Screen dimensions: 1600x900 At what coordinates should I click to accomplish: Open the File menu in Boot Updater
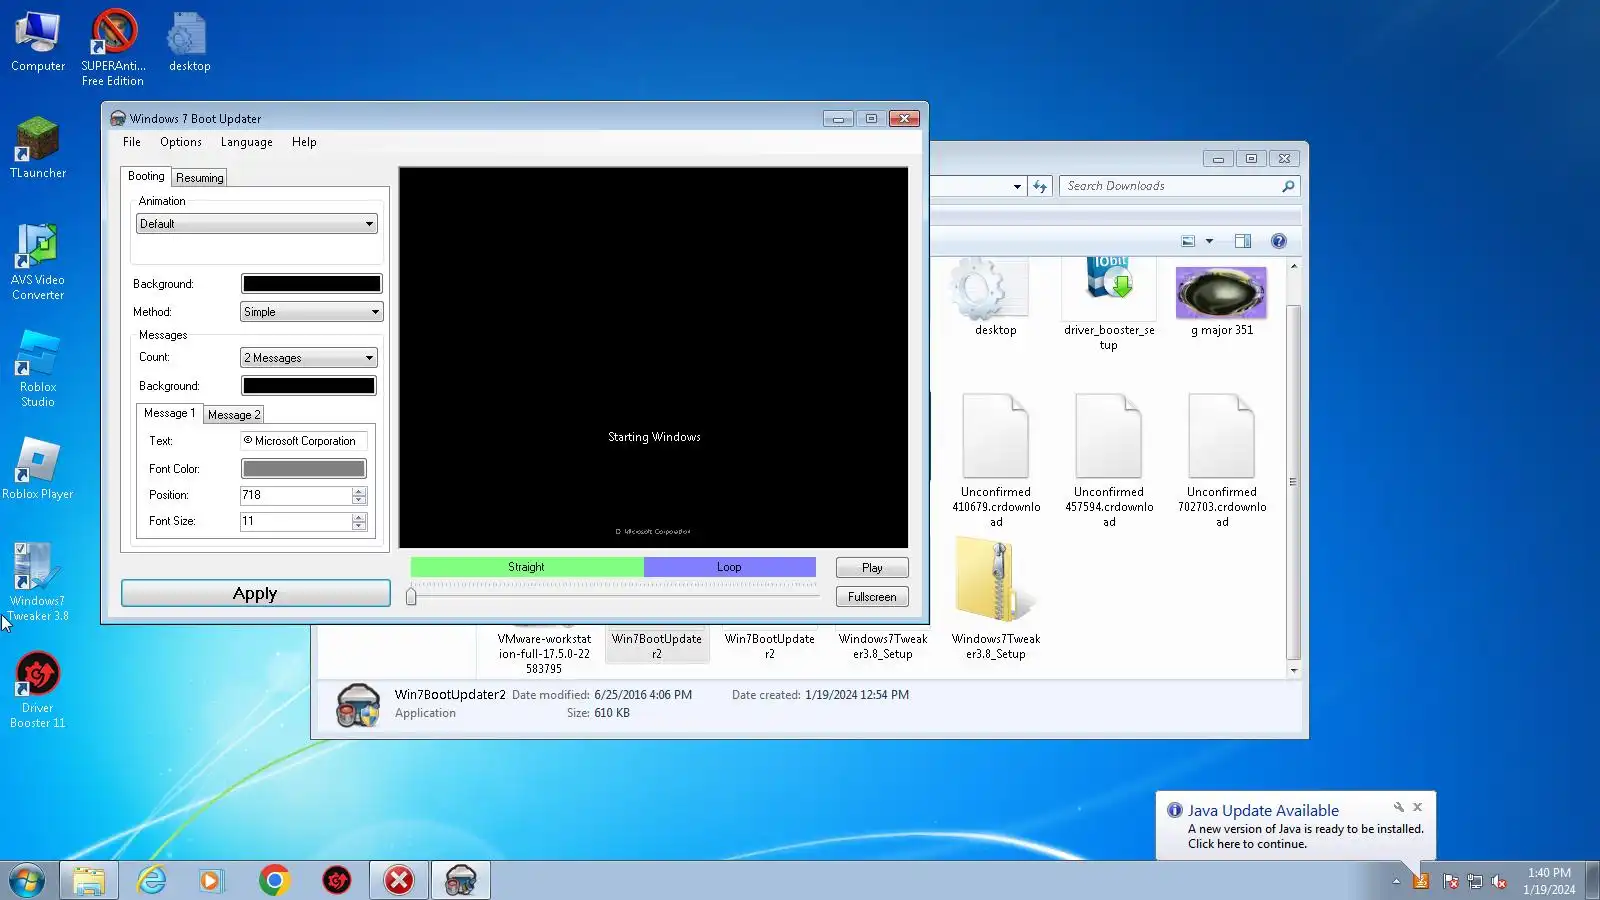[x=132, y=142]
